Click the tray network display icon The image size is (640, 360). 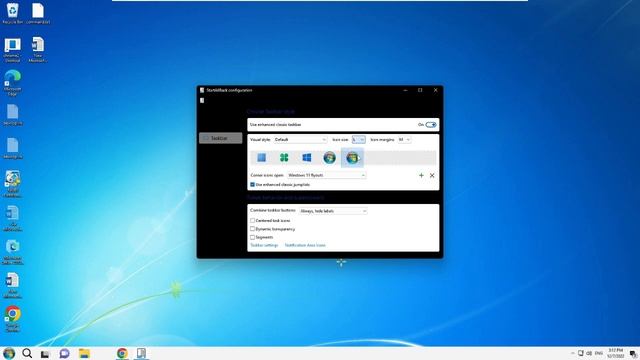click(580, 353)
